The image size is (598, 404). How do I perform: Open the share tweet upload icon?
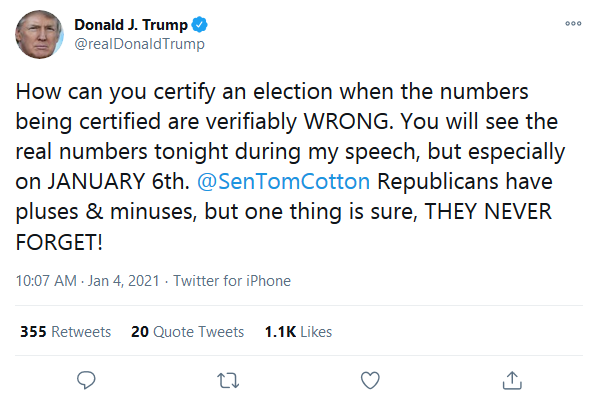512,380
